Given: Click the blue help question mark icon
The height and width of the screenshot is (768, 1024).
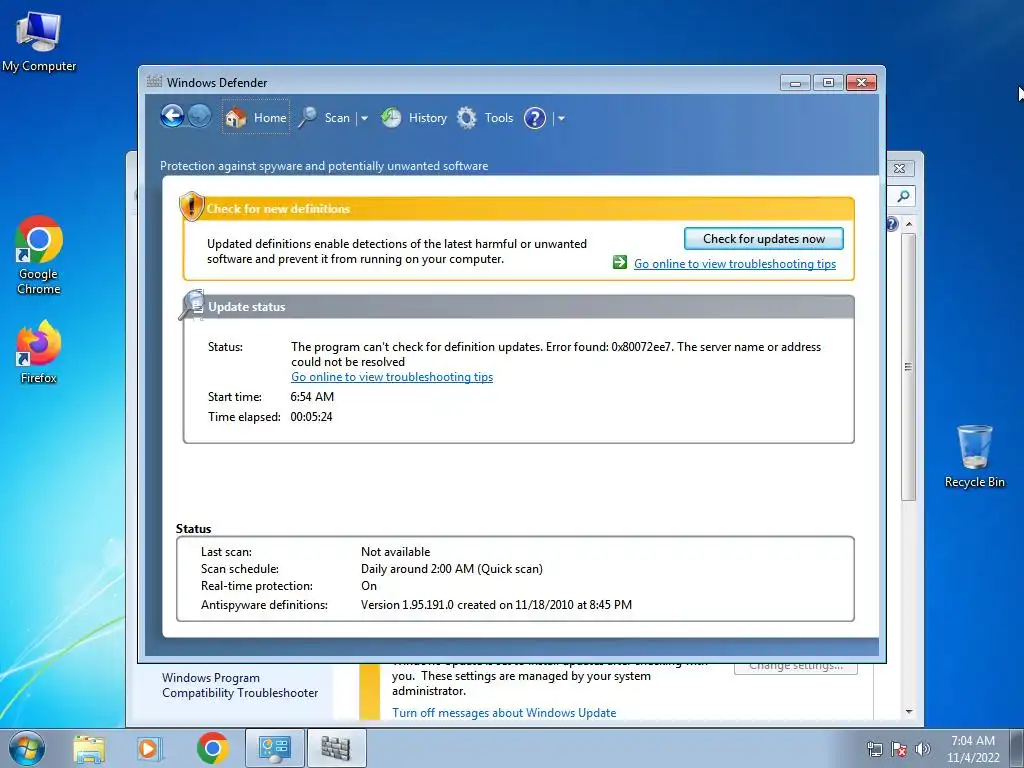Looking at the screenshot, I should tap(535, 118).
